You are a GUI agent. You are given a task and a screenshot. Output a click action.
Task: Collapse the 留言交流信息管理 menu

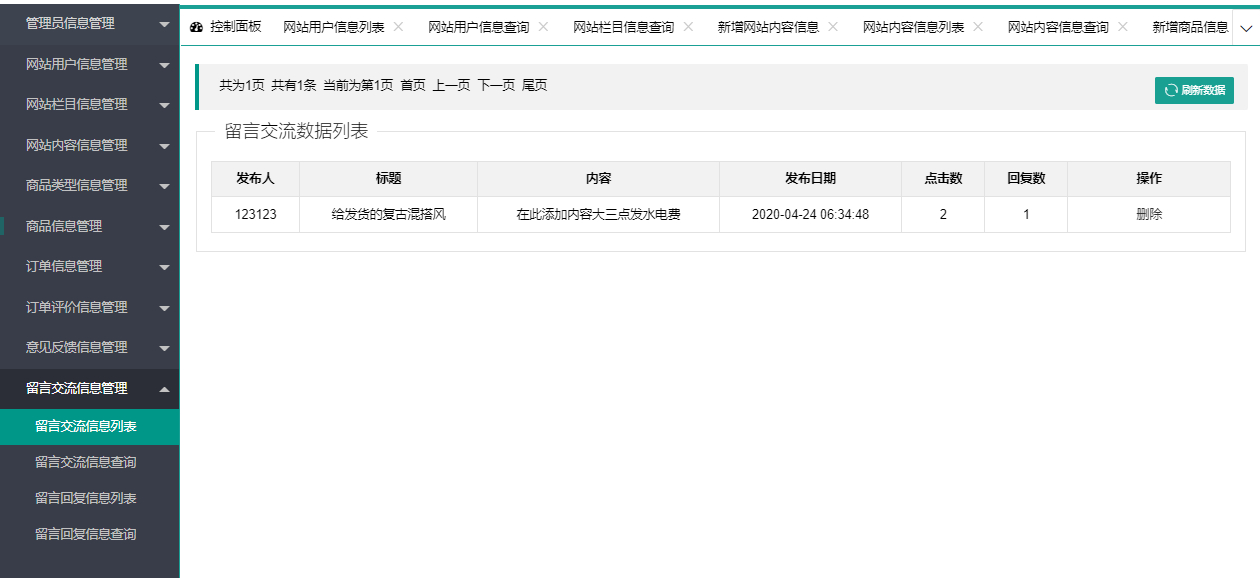[90, 387]
